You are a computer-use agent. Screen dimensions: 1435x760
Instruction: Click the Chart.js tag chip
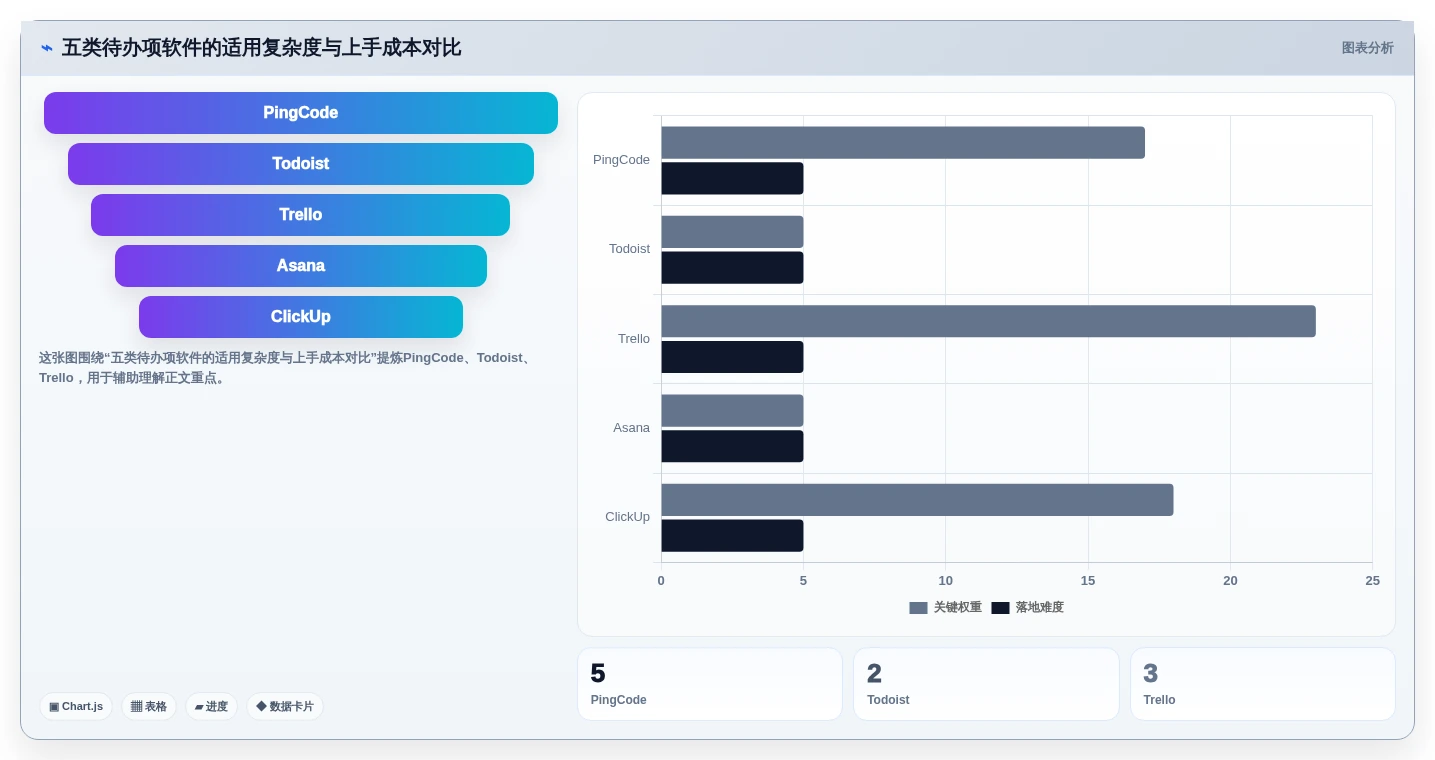click(x=76, y=706)
